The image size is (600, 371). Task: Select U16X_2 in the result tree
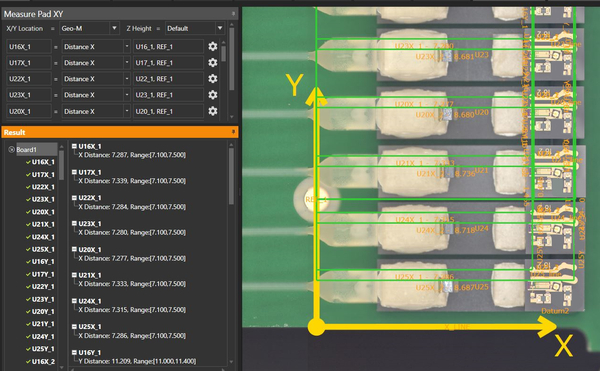[x=43, y=361]
